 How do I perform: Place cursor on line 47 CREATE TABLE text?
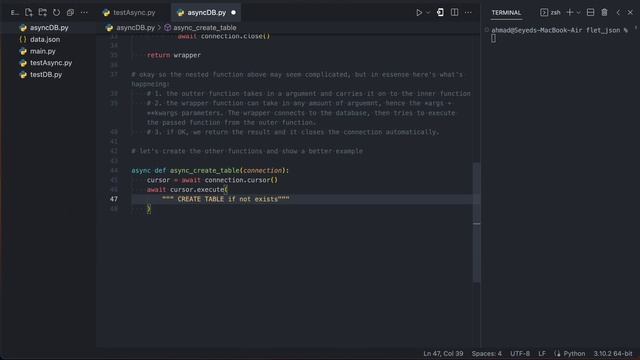tap(226, 199)
